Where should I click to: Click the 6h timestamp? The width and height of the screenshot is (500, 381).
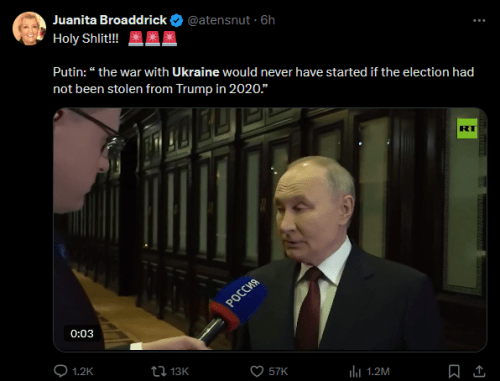(x=268, y=20)
